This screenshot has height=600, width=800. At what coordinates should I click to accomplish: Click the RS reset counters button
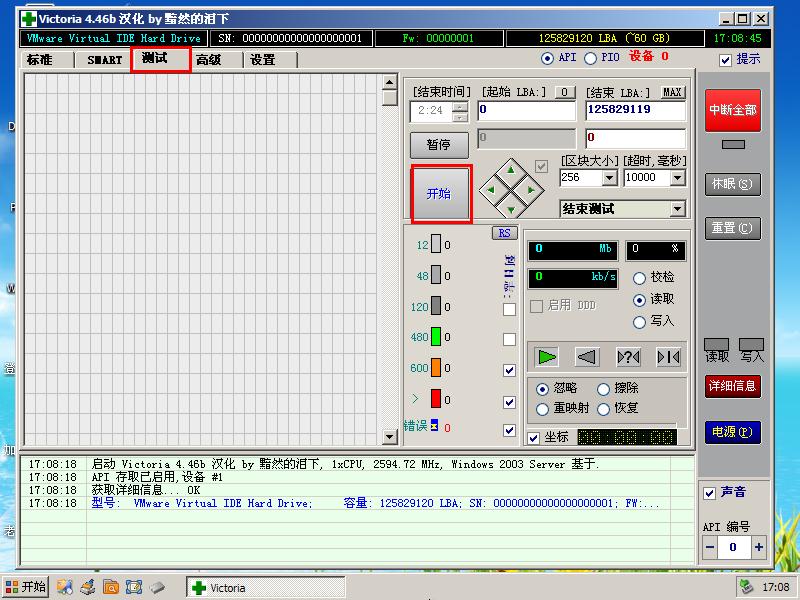505,233
